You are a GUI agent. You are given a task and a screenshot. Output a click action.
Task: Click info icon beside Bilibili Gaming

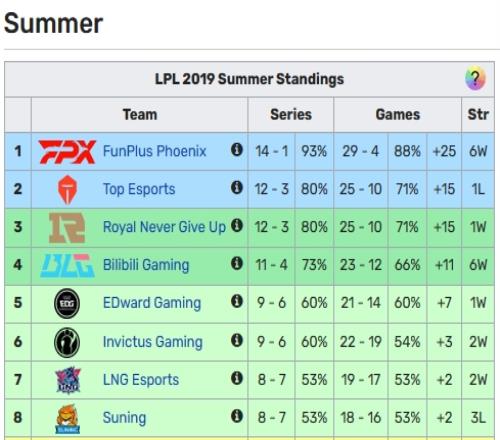coord(237,263)
